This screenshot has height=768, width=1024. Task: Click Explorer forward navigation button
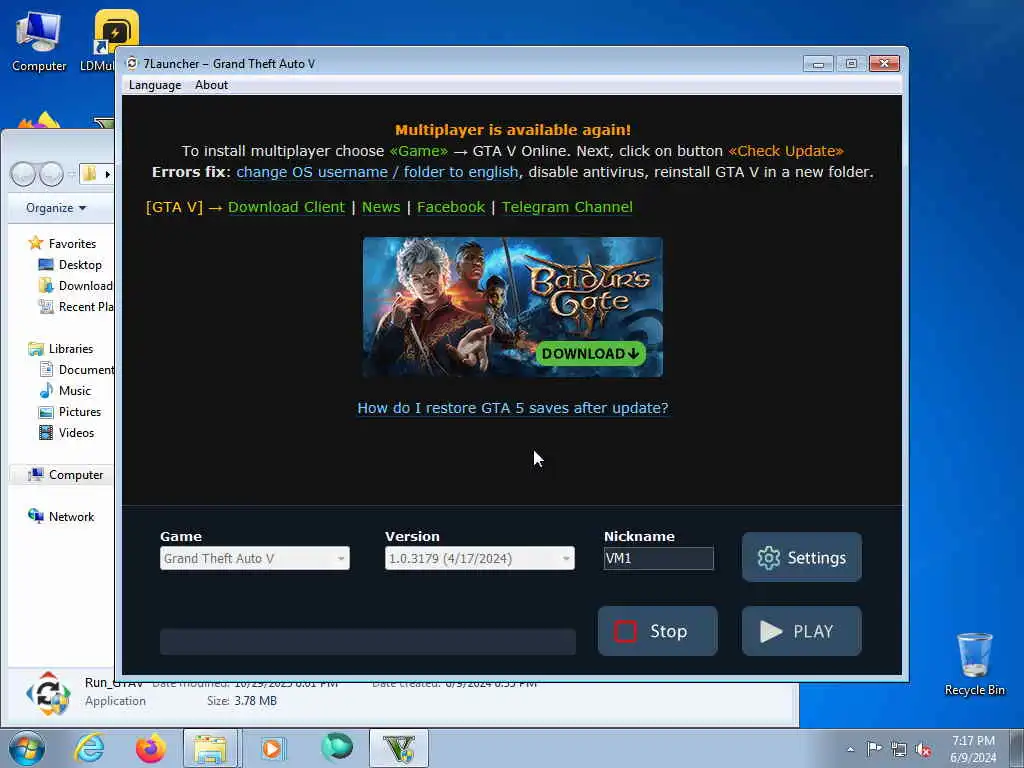pos(51,174)
